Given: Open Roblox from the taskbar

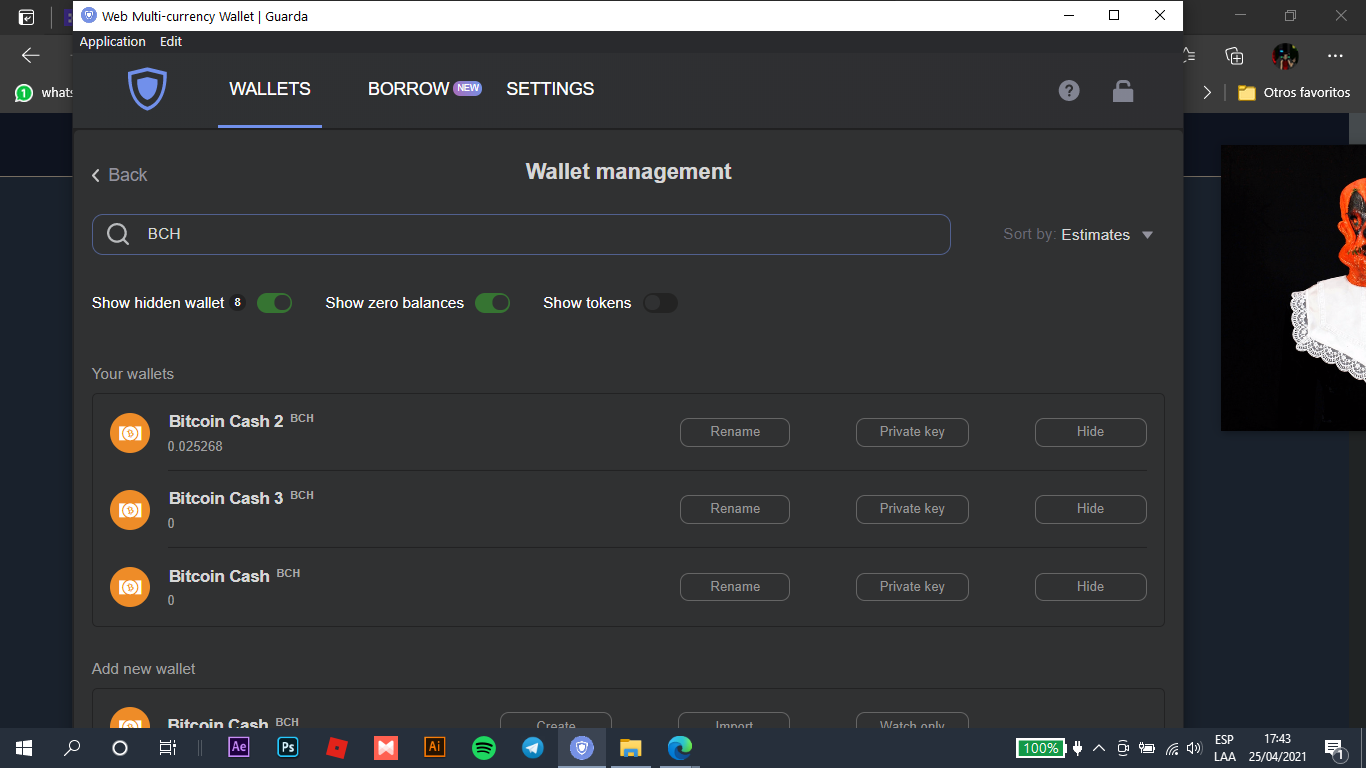Looking at the screenshot, I should click(337, 747).
